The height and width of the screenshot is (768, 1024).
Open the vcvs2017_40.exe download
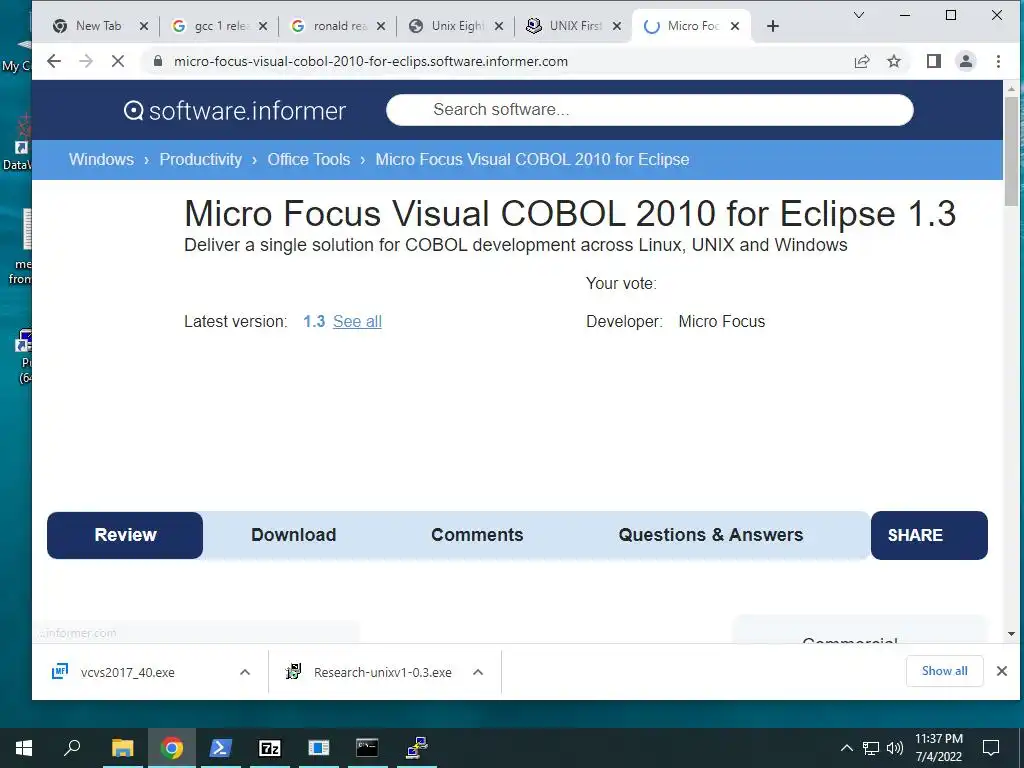tap(127, 672)
